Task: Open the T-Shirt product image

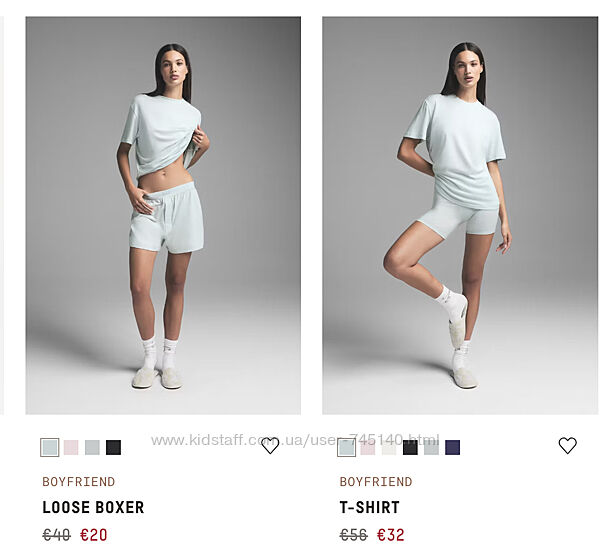Action: [460, 215]
